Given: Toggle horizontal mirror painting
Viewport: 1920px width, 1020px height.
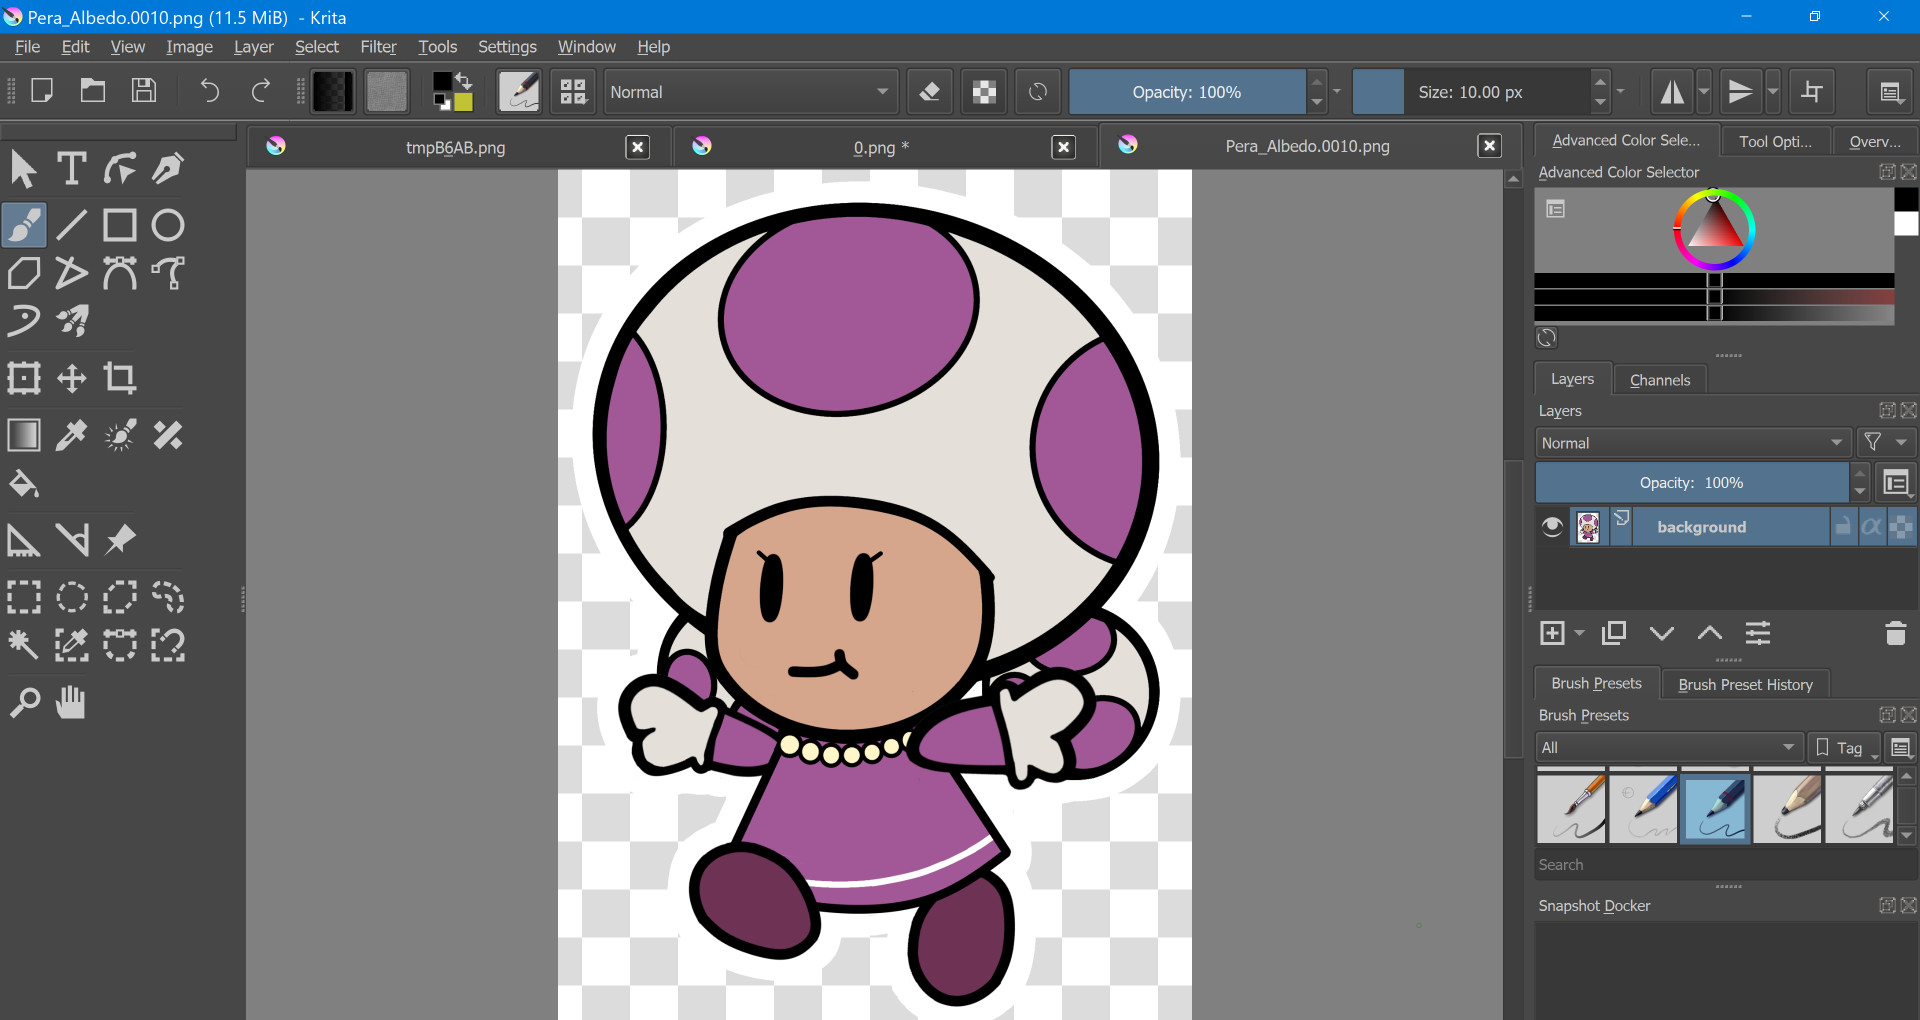Looking at the screenshot, I should click(1672, 91).
